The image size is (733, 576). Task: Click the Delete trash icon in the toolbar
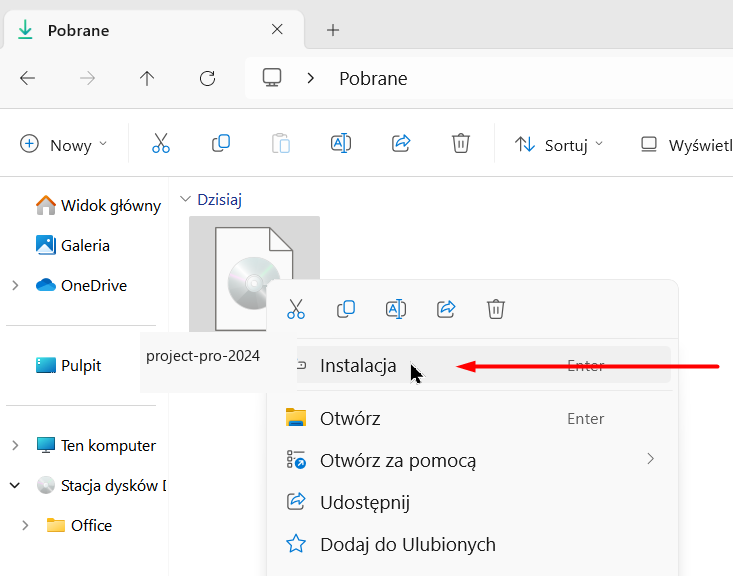(460, 143)
